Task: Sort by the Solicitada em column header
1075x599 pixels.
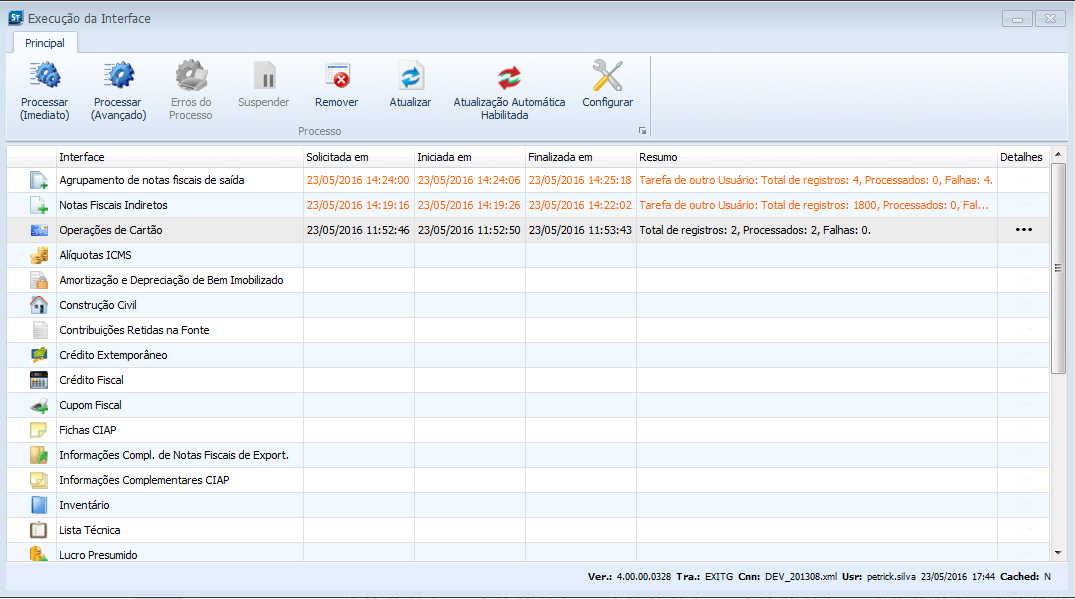Action: tap(358, 157)
